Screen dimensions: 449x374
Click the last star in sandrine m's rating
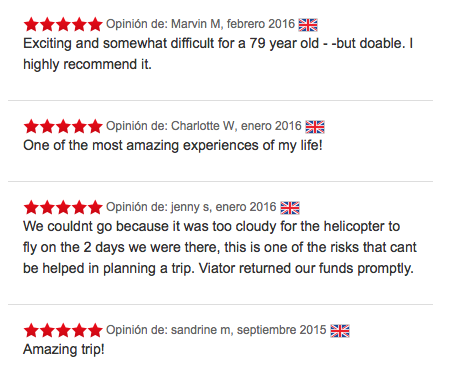95,330
